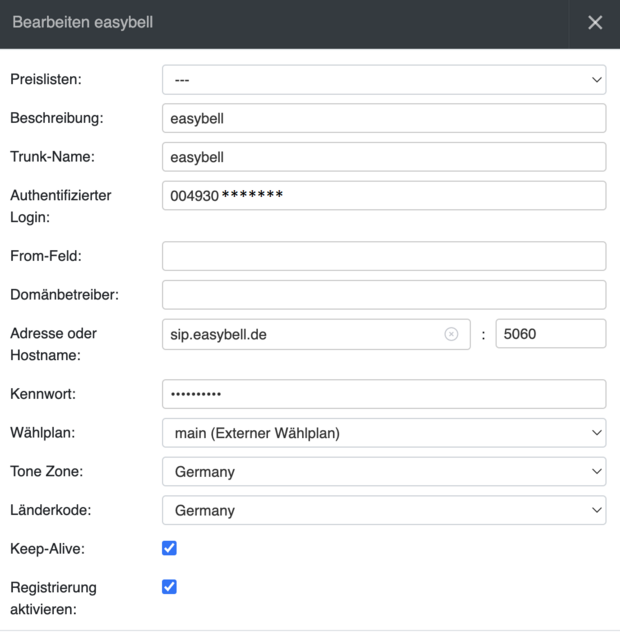The image size is (620, 635).
Task: Click the dialog title Bearbeiten easybell
Action: pyautogui.click(x=82, y=22)
